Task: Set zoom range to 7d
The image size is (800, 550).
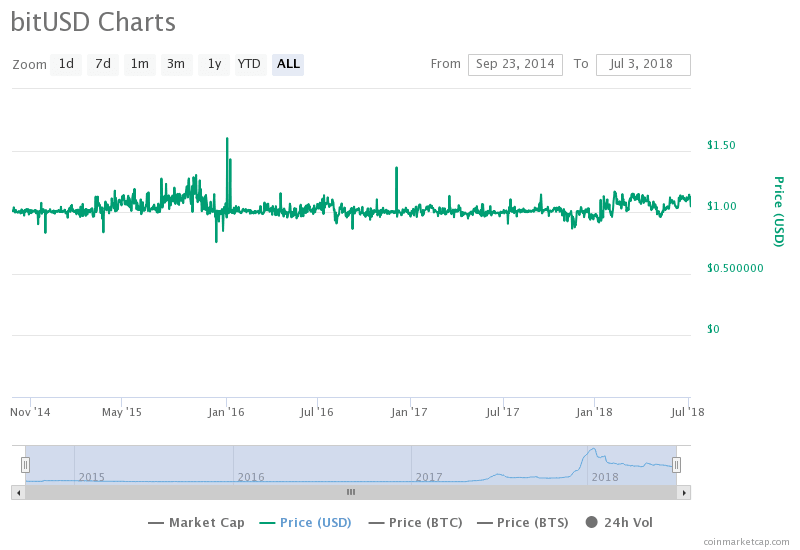Action: 103,64
